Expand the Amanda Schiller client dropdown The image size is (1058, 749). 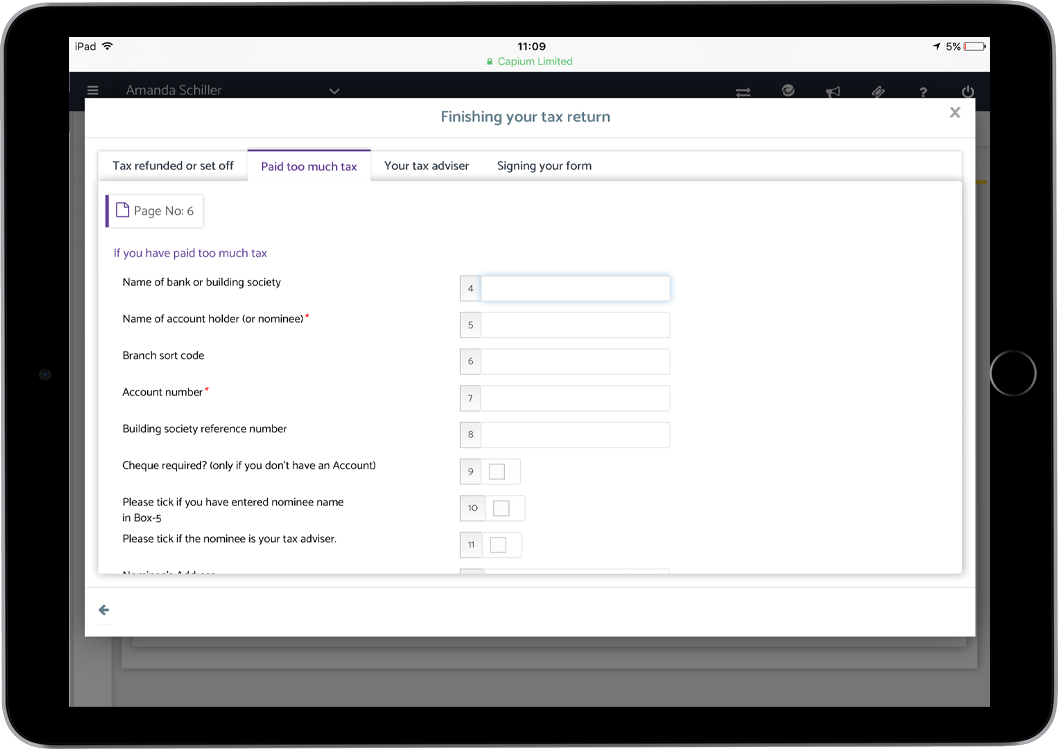[334, 91]
